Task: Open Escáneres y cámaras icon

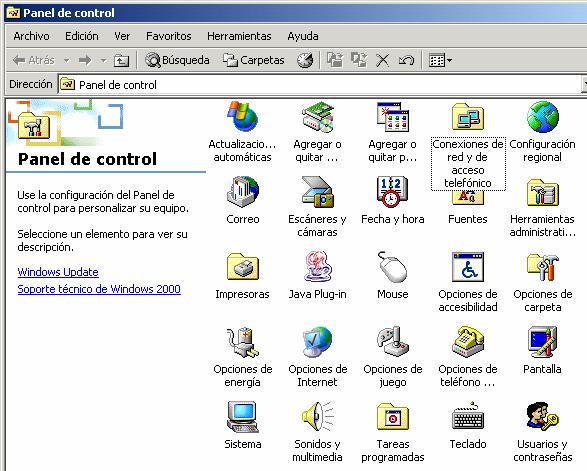Action: [x=317, y=192]
